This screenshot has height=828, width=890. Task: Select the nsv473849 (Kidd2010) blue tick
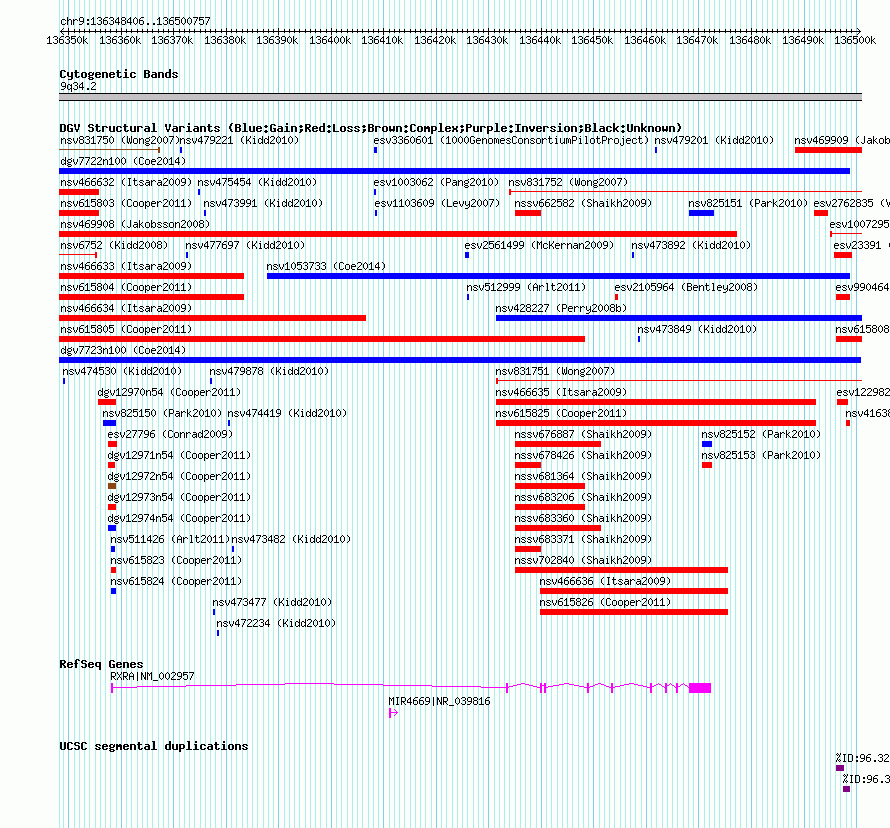pos(639,339)
